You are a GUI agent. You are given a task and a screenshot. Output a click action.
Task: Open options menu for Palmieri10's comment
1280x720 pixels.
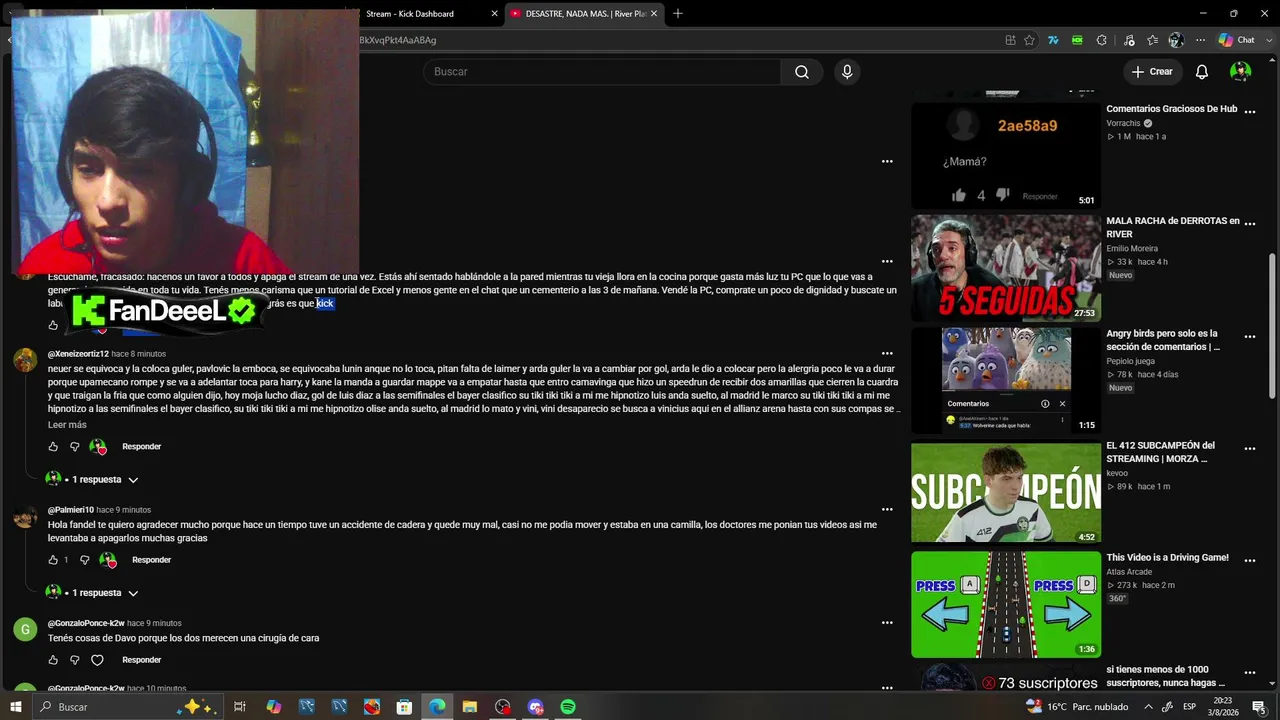(887, 510)
